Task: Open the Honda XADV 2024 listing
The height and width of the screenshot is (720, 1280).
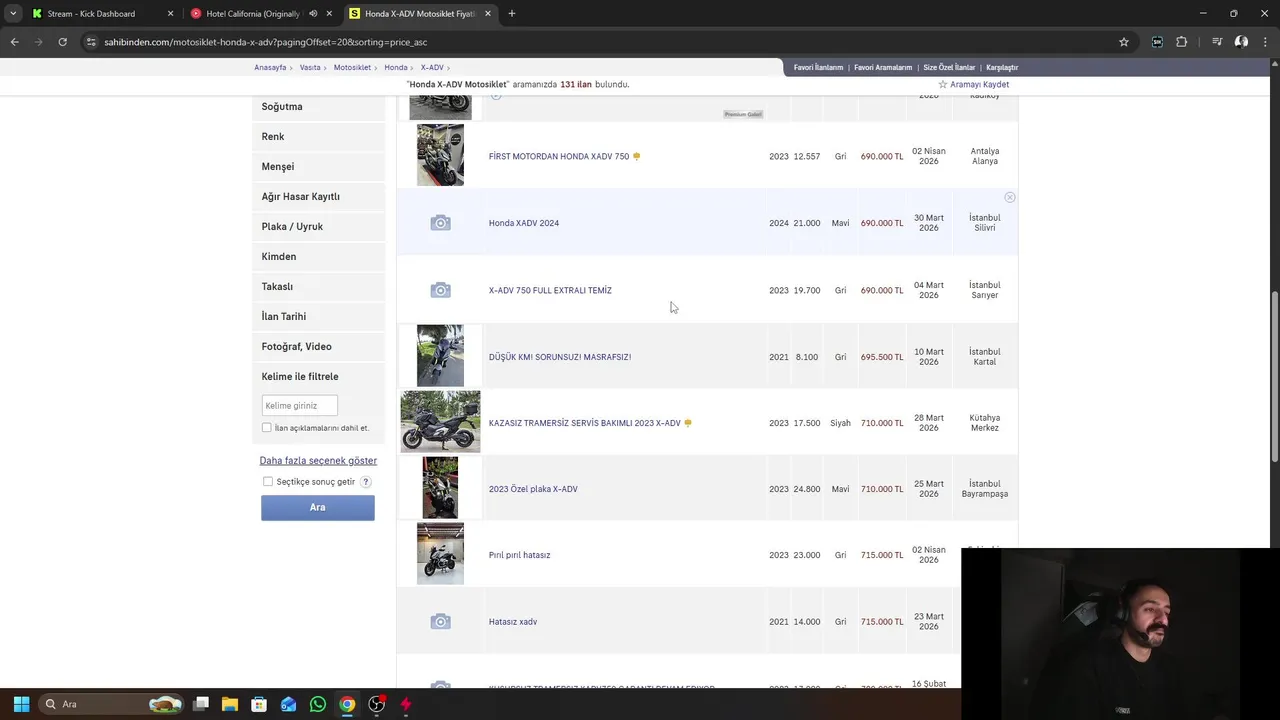Action: pyautogui.click(x=524, y=223)
